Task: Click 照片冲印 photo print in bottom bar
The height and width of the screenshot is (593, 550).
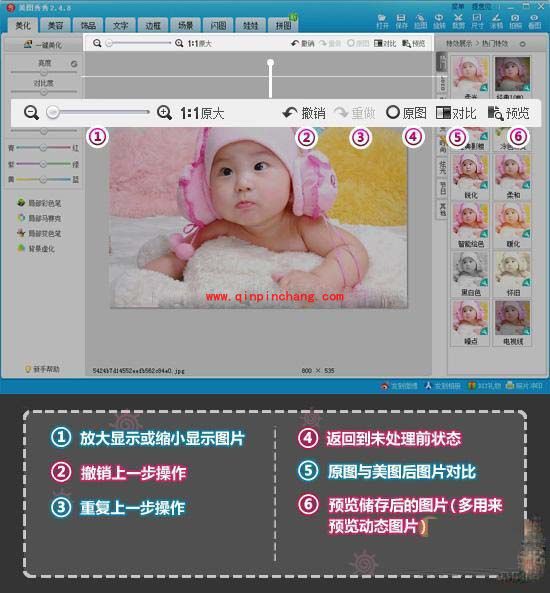Action: click(x=525, y=386)
